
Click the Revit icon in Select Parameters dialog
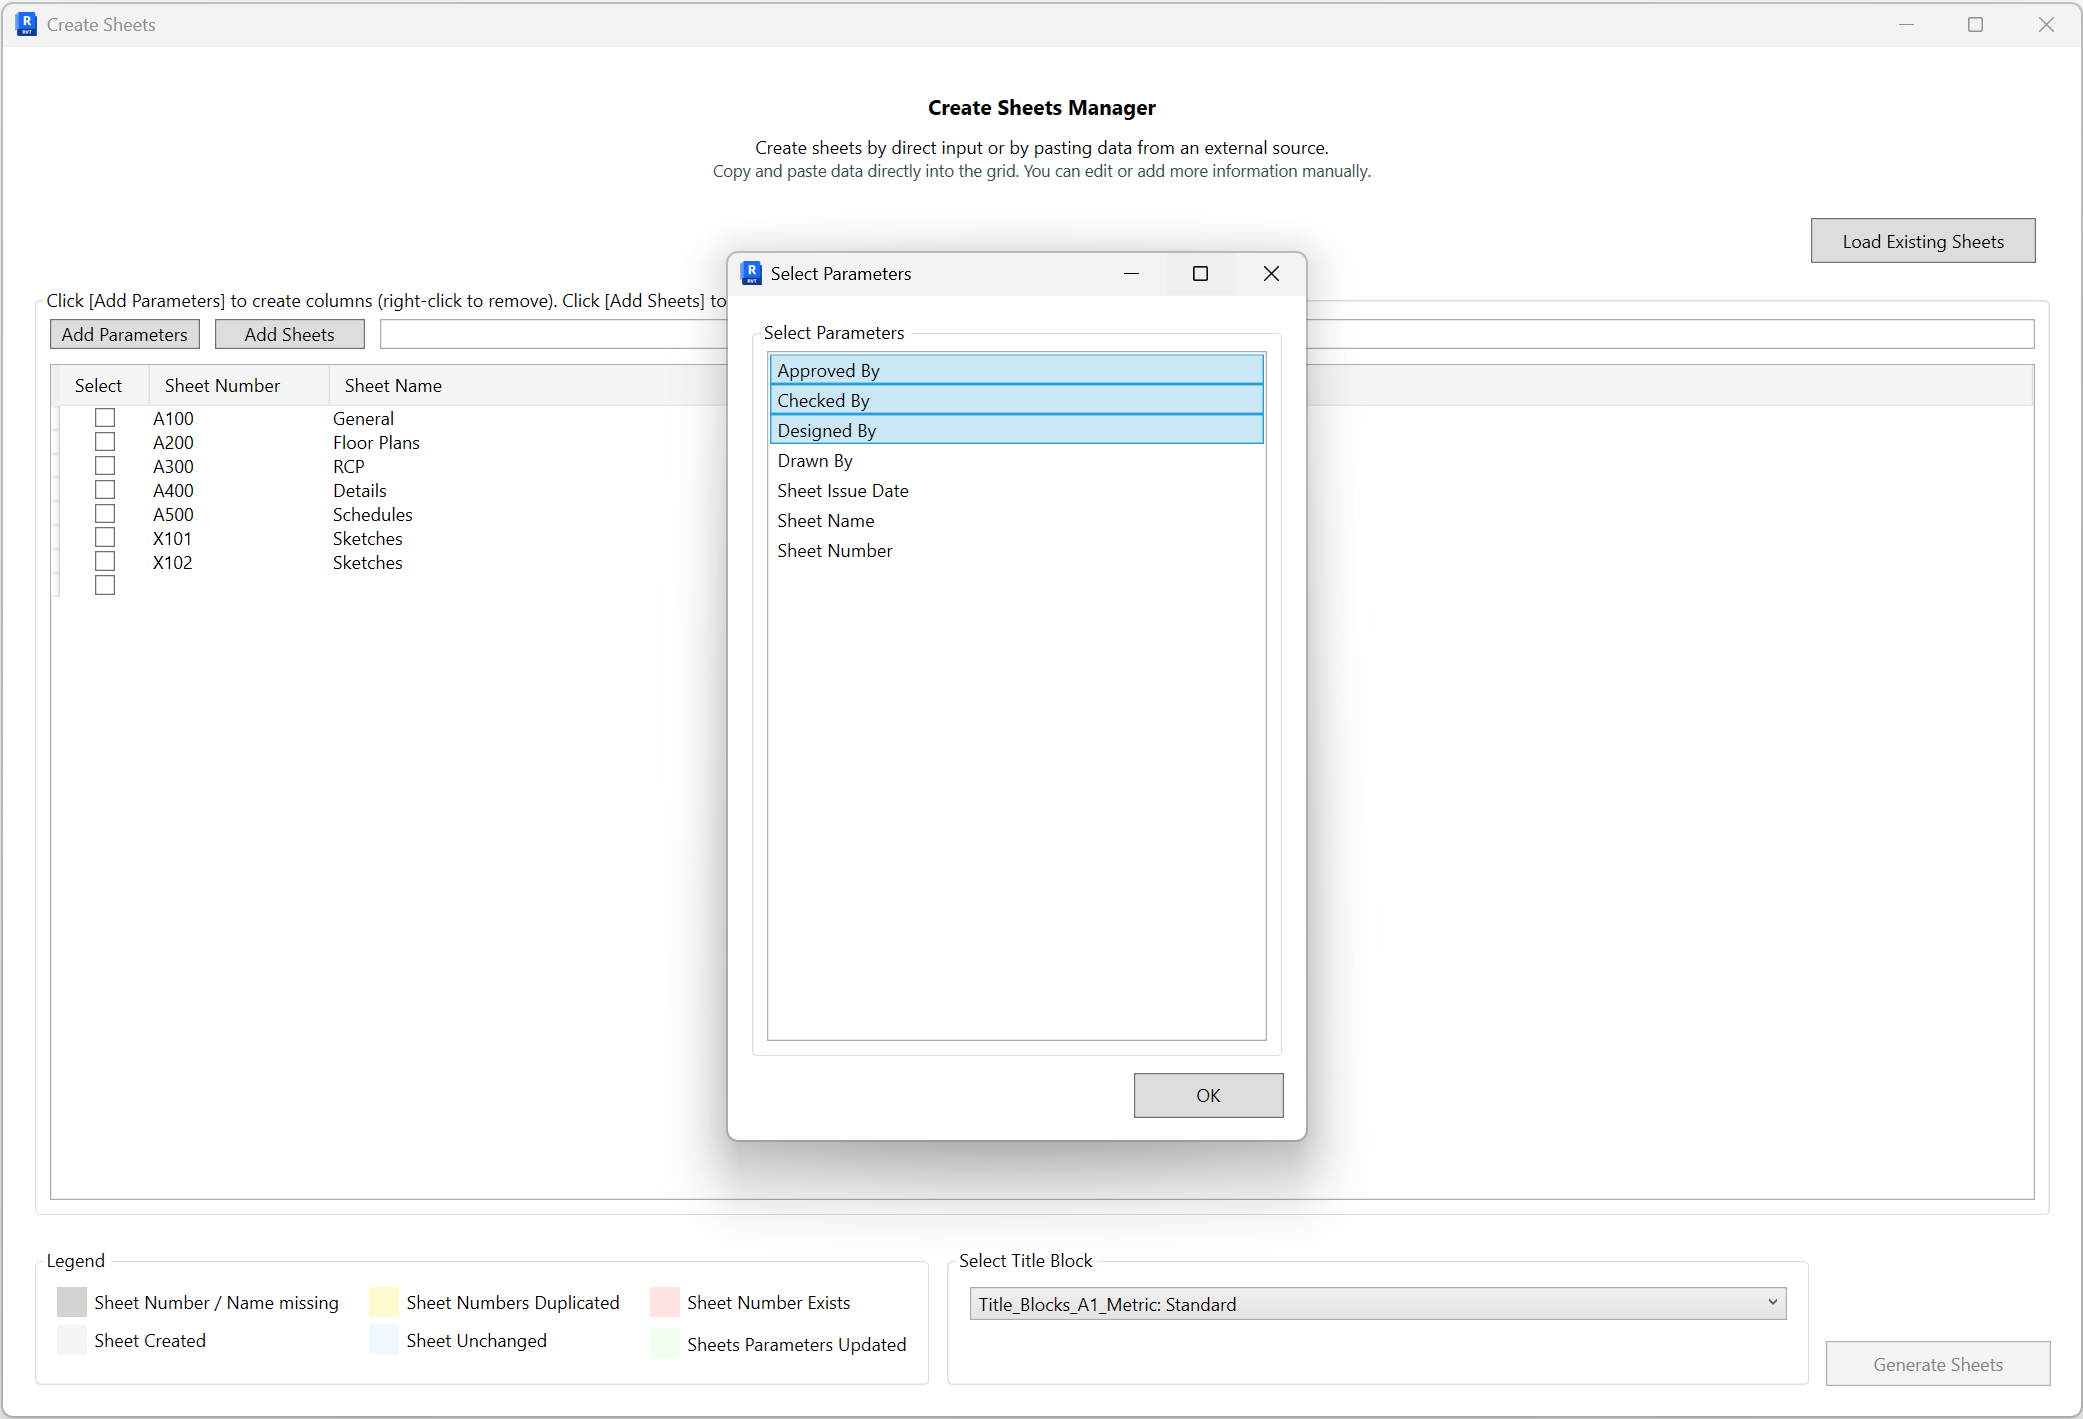[x=751, y=273]
